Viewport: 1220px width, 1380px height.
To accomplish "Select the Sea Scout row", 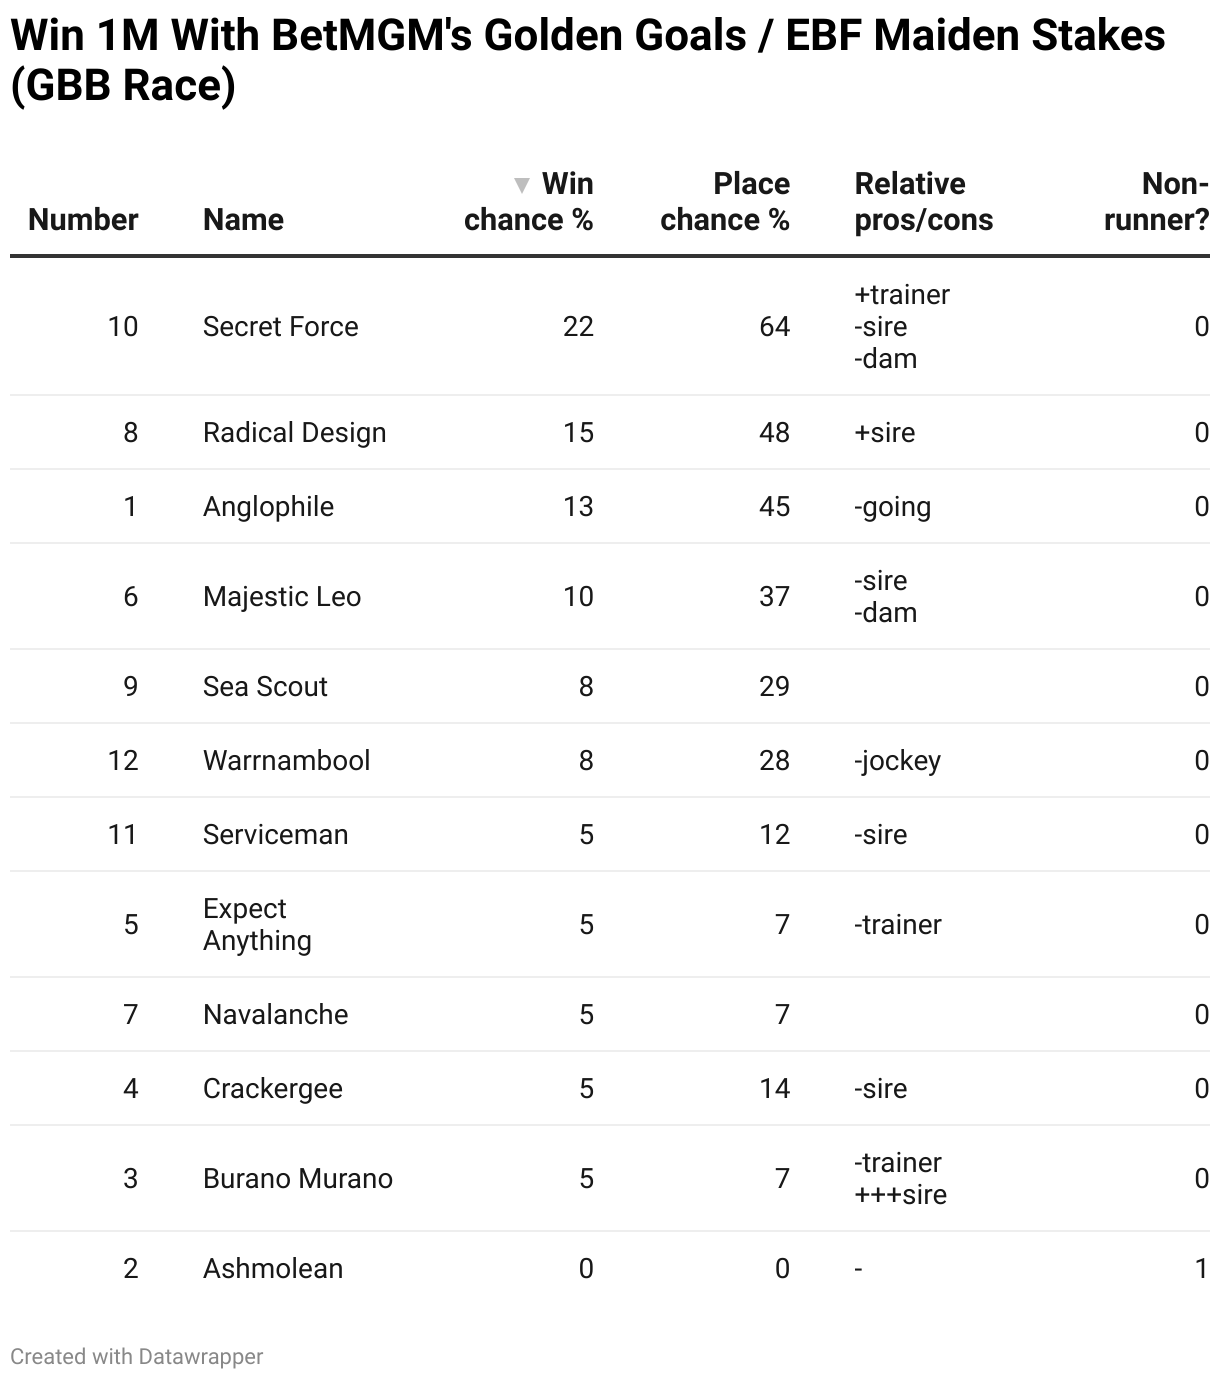I will pyautogui.click(x=265, y=687).
